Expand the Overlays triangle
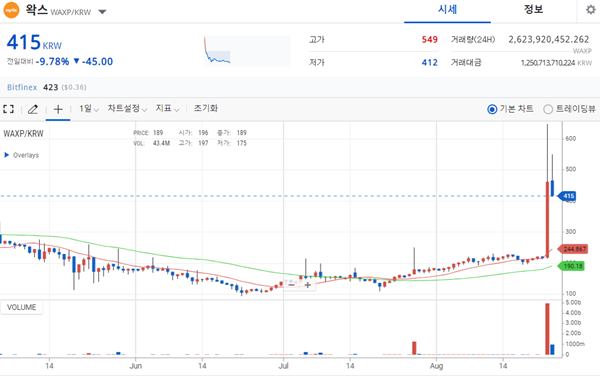Image resolution: width=600 pixels, height=376 pixels. [x=7, y=155]
